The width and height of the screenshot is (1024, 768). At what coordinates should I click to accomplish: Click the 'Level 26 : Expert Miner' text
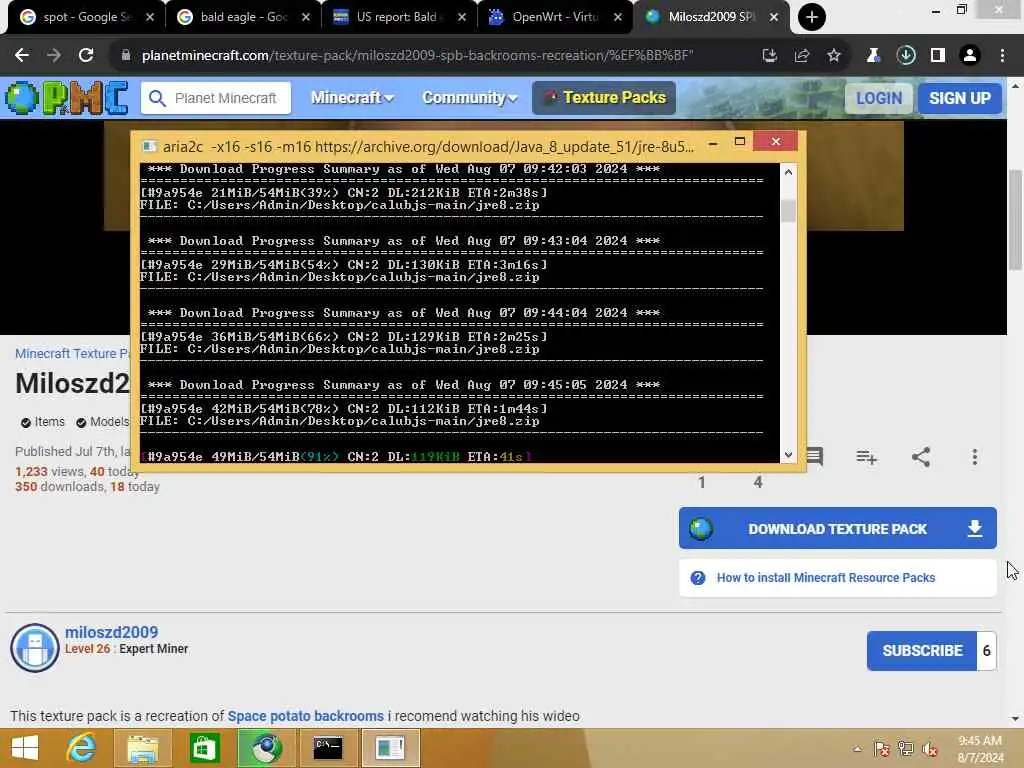click(x=127, y=648)
